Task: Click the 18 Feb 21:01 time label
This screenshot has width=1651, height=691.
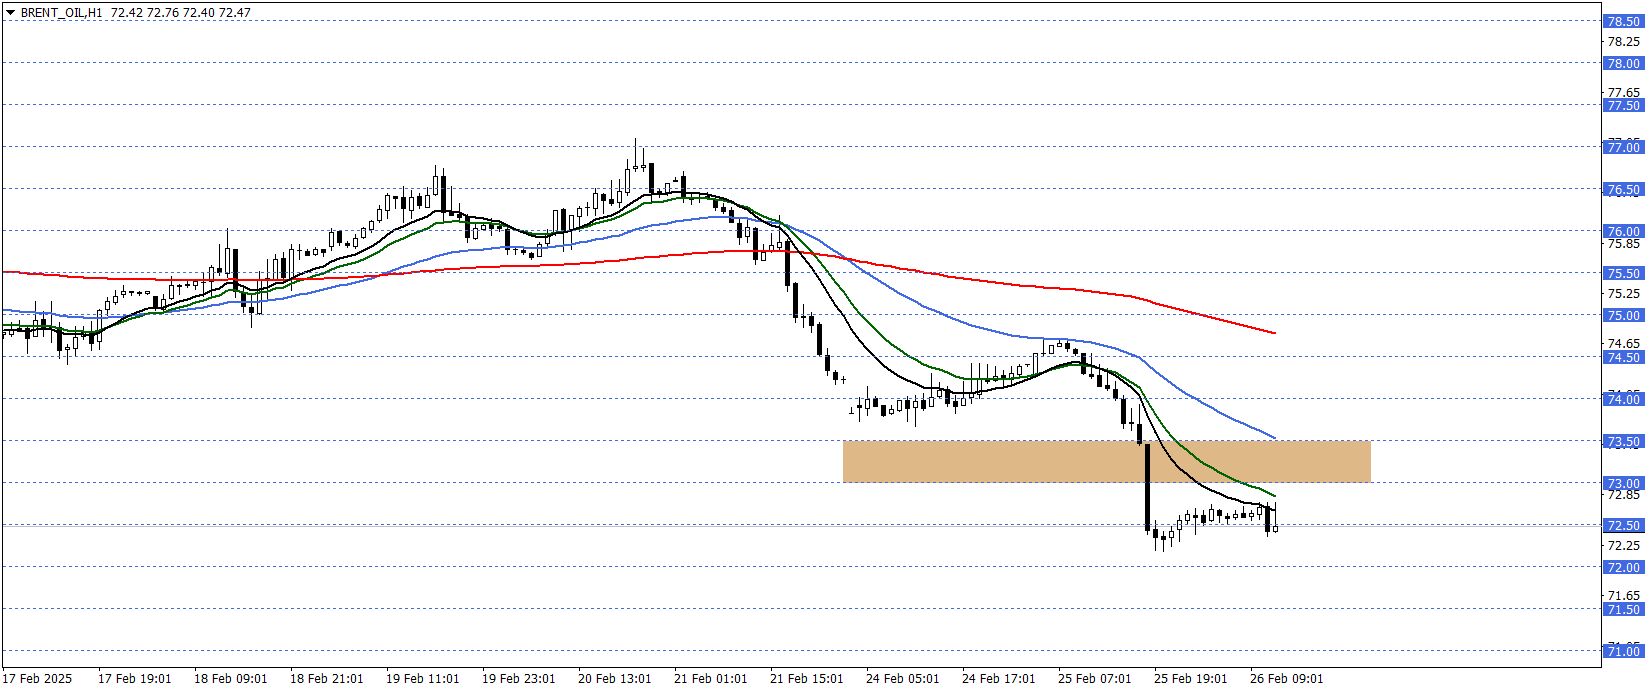Action: [326, 679]
